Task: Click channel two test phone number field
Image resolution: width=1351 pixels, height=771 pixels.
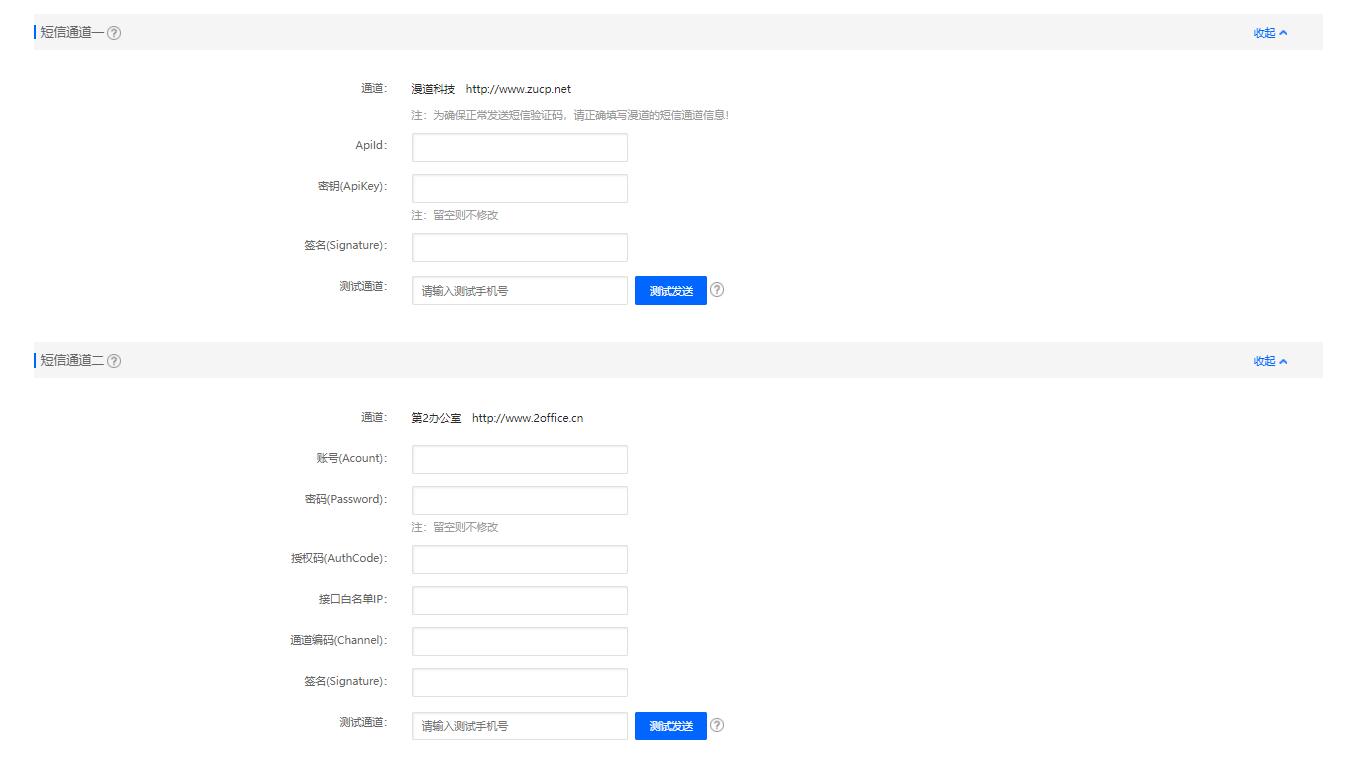Action: [520, 725]
